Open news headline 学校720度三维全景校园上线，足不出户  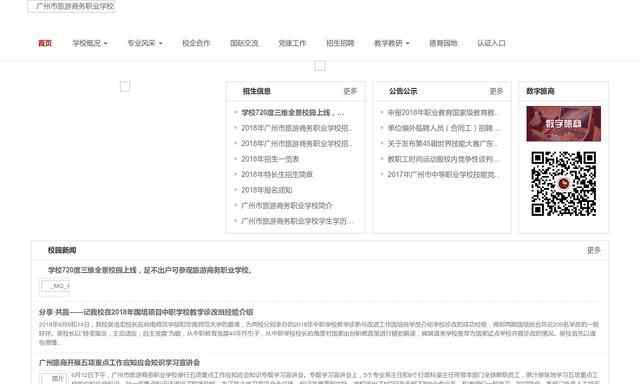pos(150,270)
